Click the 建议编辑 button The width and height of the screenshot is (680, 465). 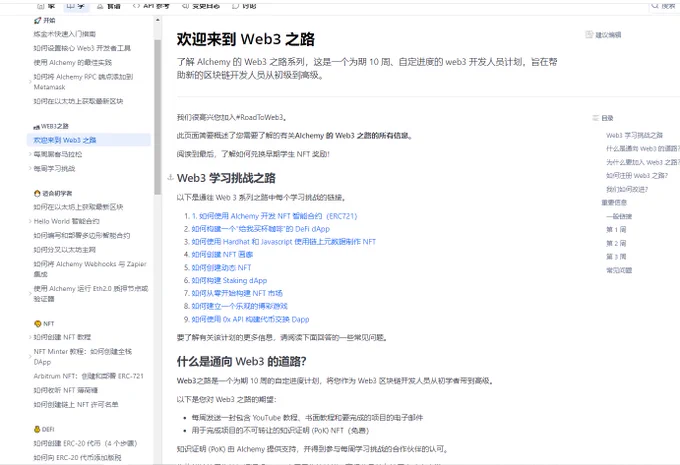point(603,35)
